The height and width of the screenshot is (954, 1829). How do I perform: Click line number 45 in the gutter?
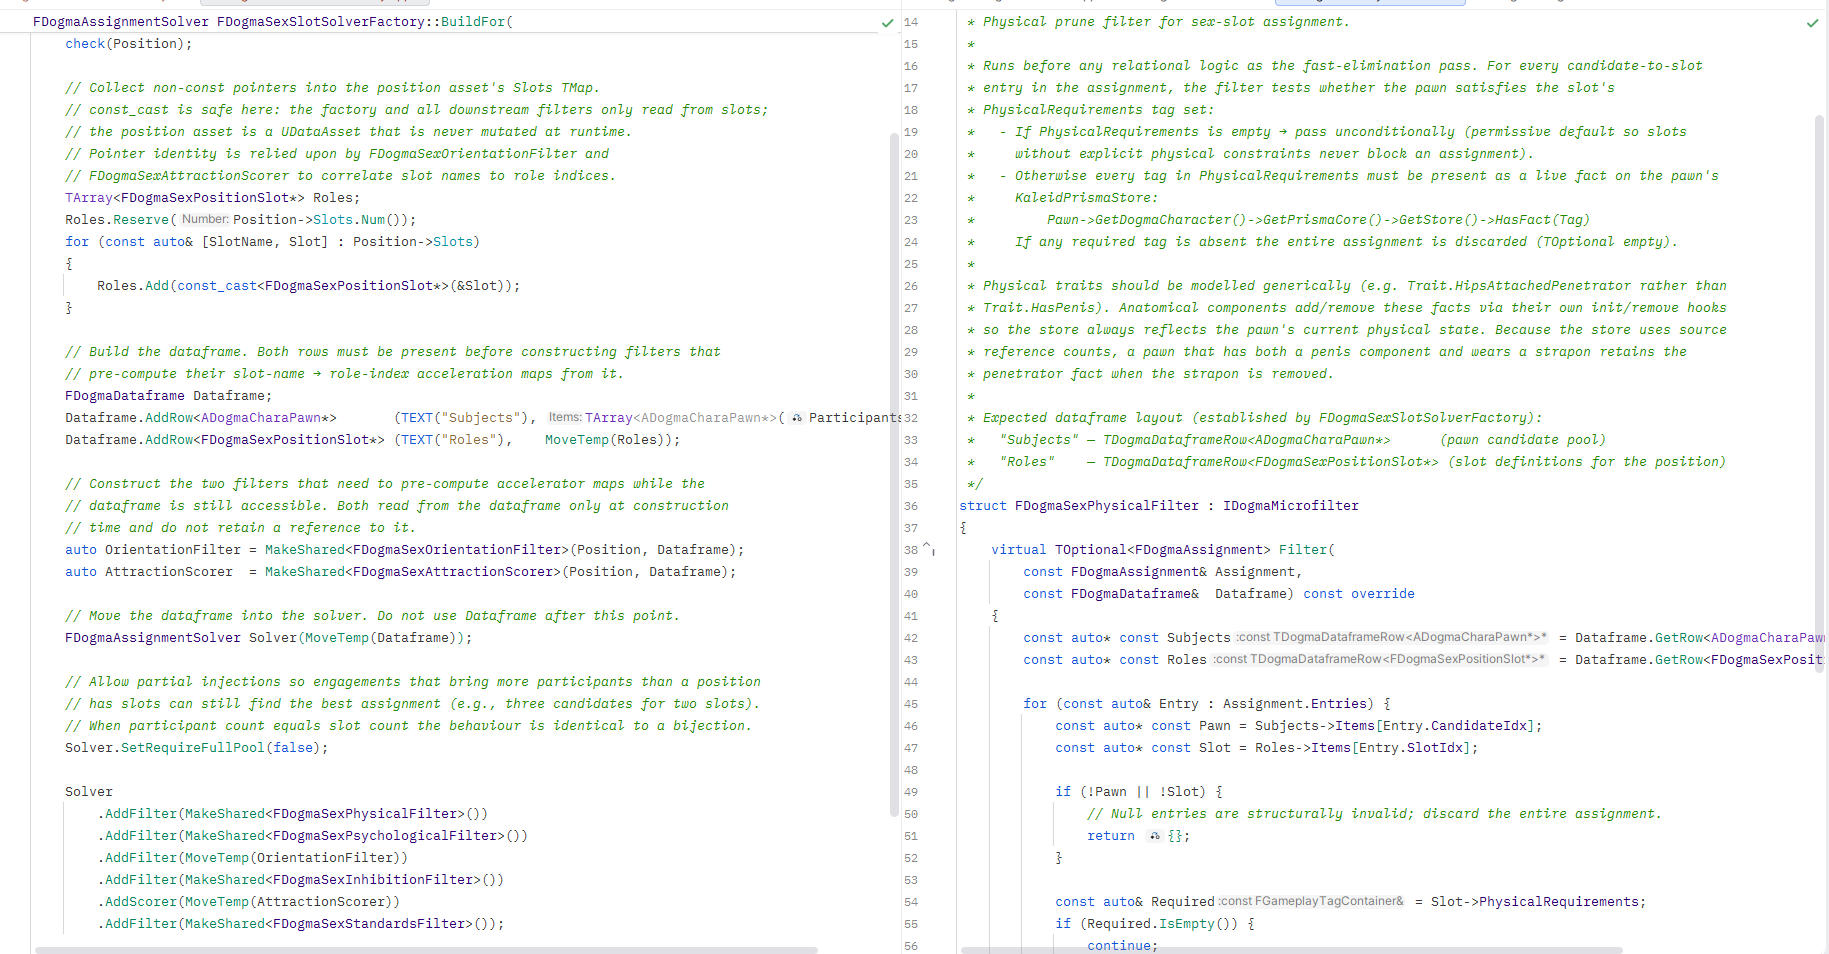coord(910,704)
